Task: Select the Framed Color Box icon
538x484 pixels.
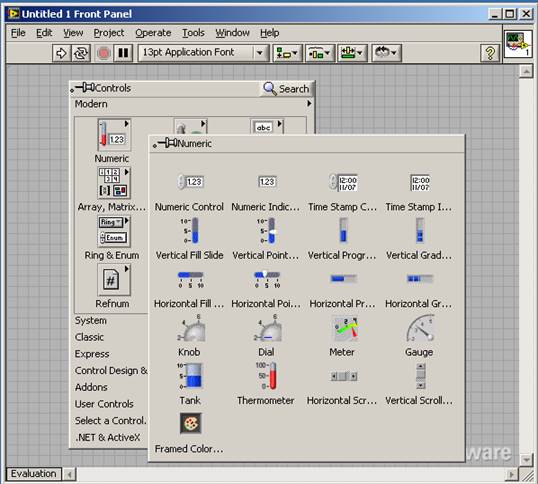Action: point(190,424)
